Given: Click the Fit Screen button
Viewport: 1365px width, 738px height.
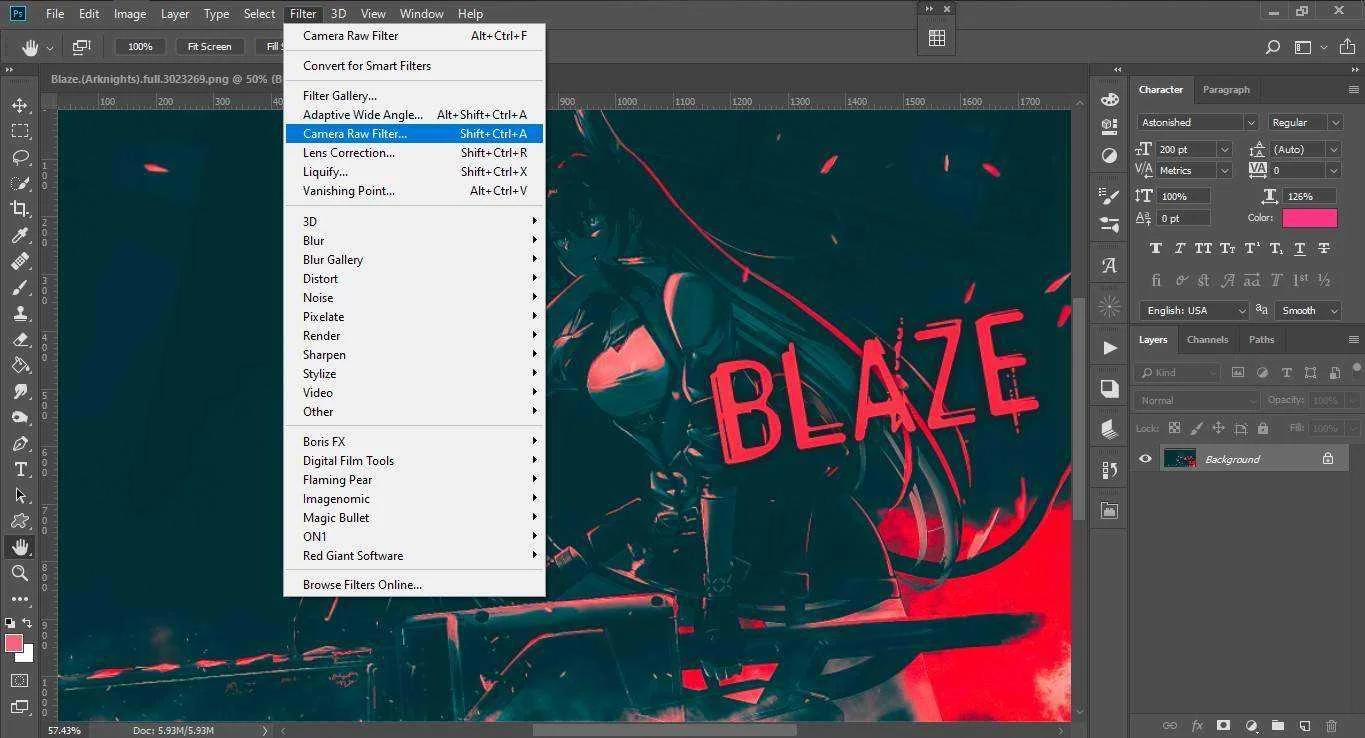Looking at the screenshot, I should (x=210, y=47).
